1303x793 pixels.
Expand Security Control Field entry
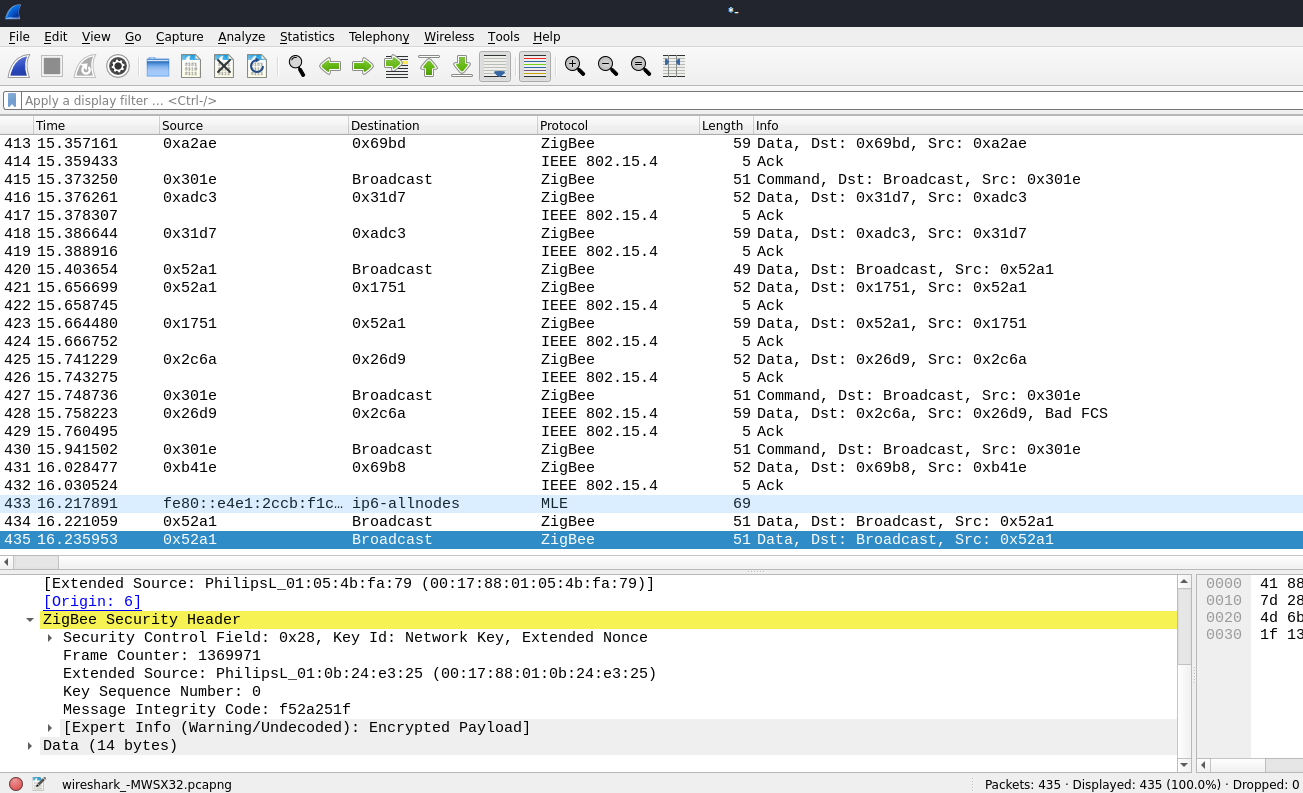click(50, 638)
